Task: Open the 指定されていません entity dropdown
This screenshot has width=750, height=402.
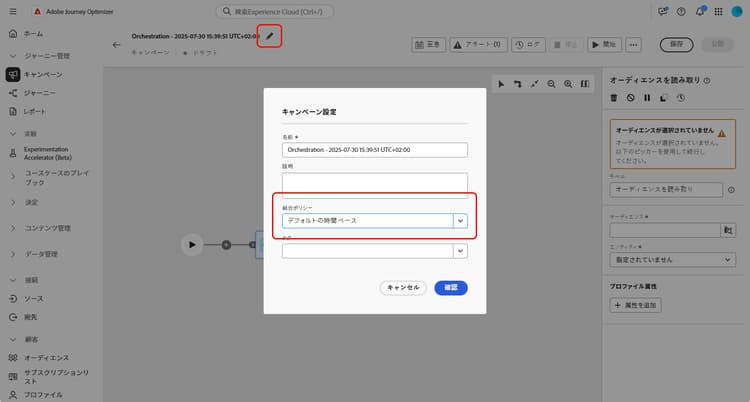Action: point(673,260)
